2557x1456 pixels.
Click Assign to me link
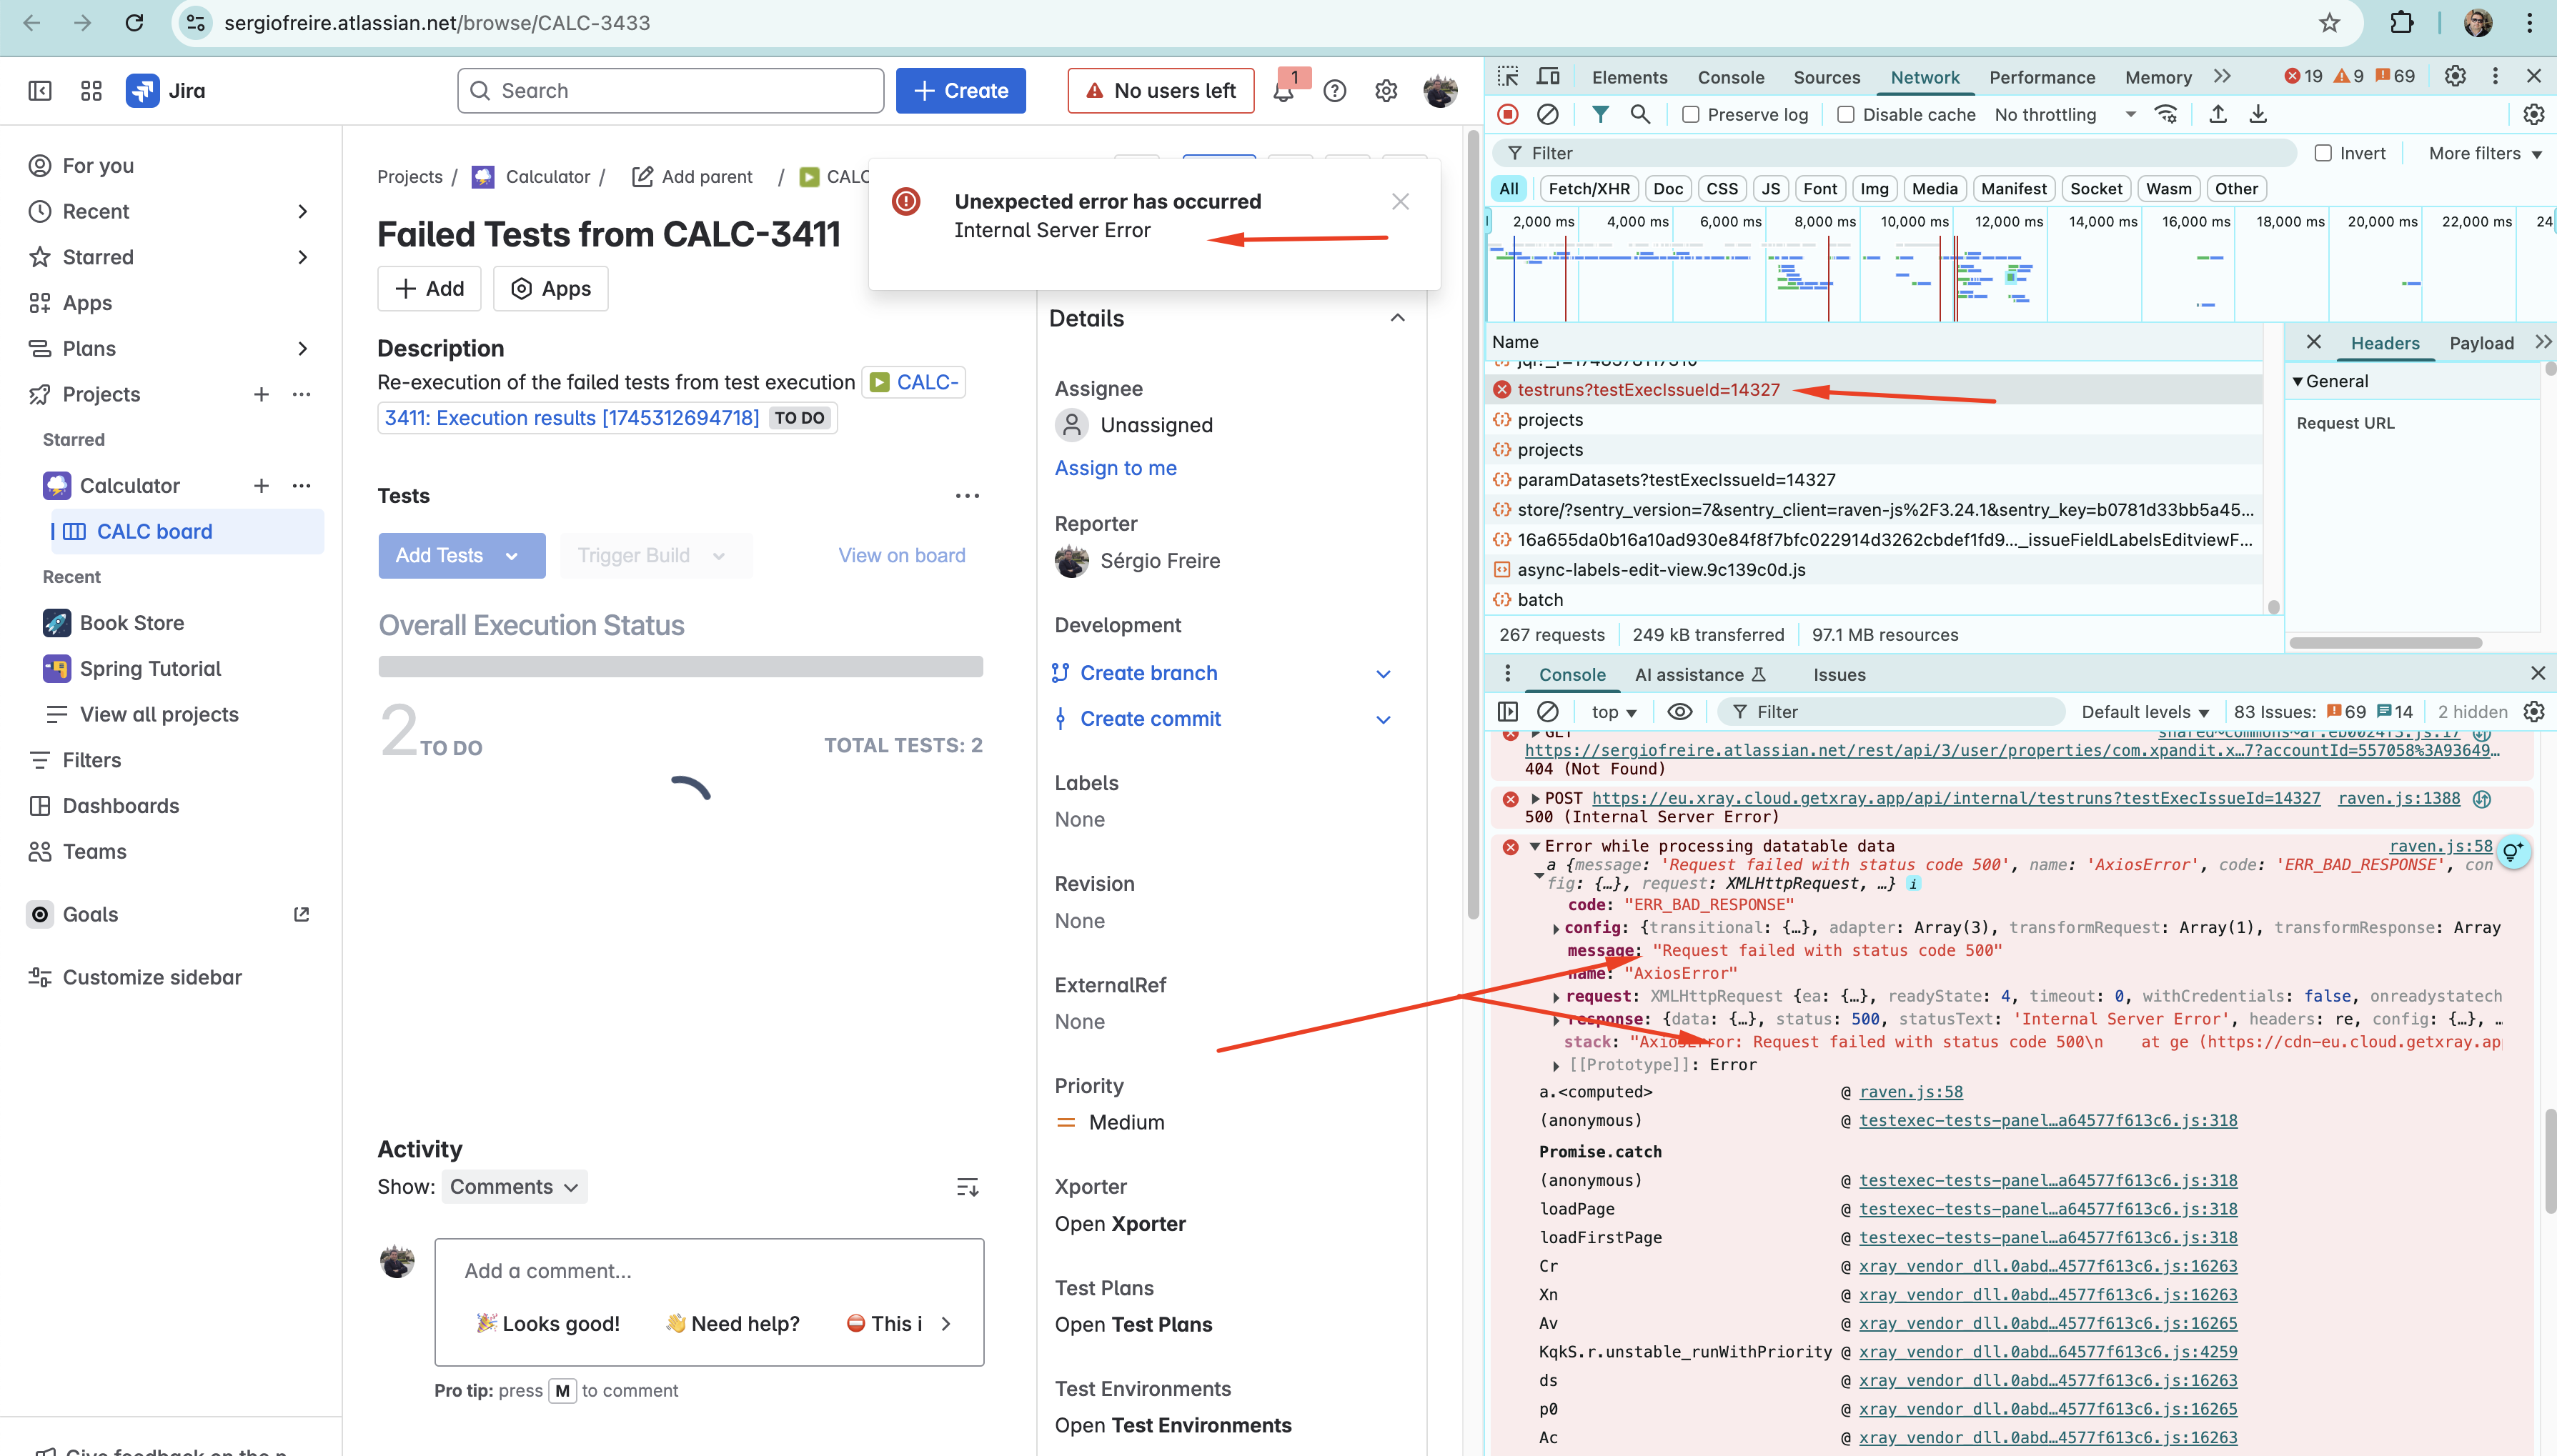pyautogui.click(x=1115, y=468)
